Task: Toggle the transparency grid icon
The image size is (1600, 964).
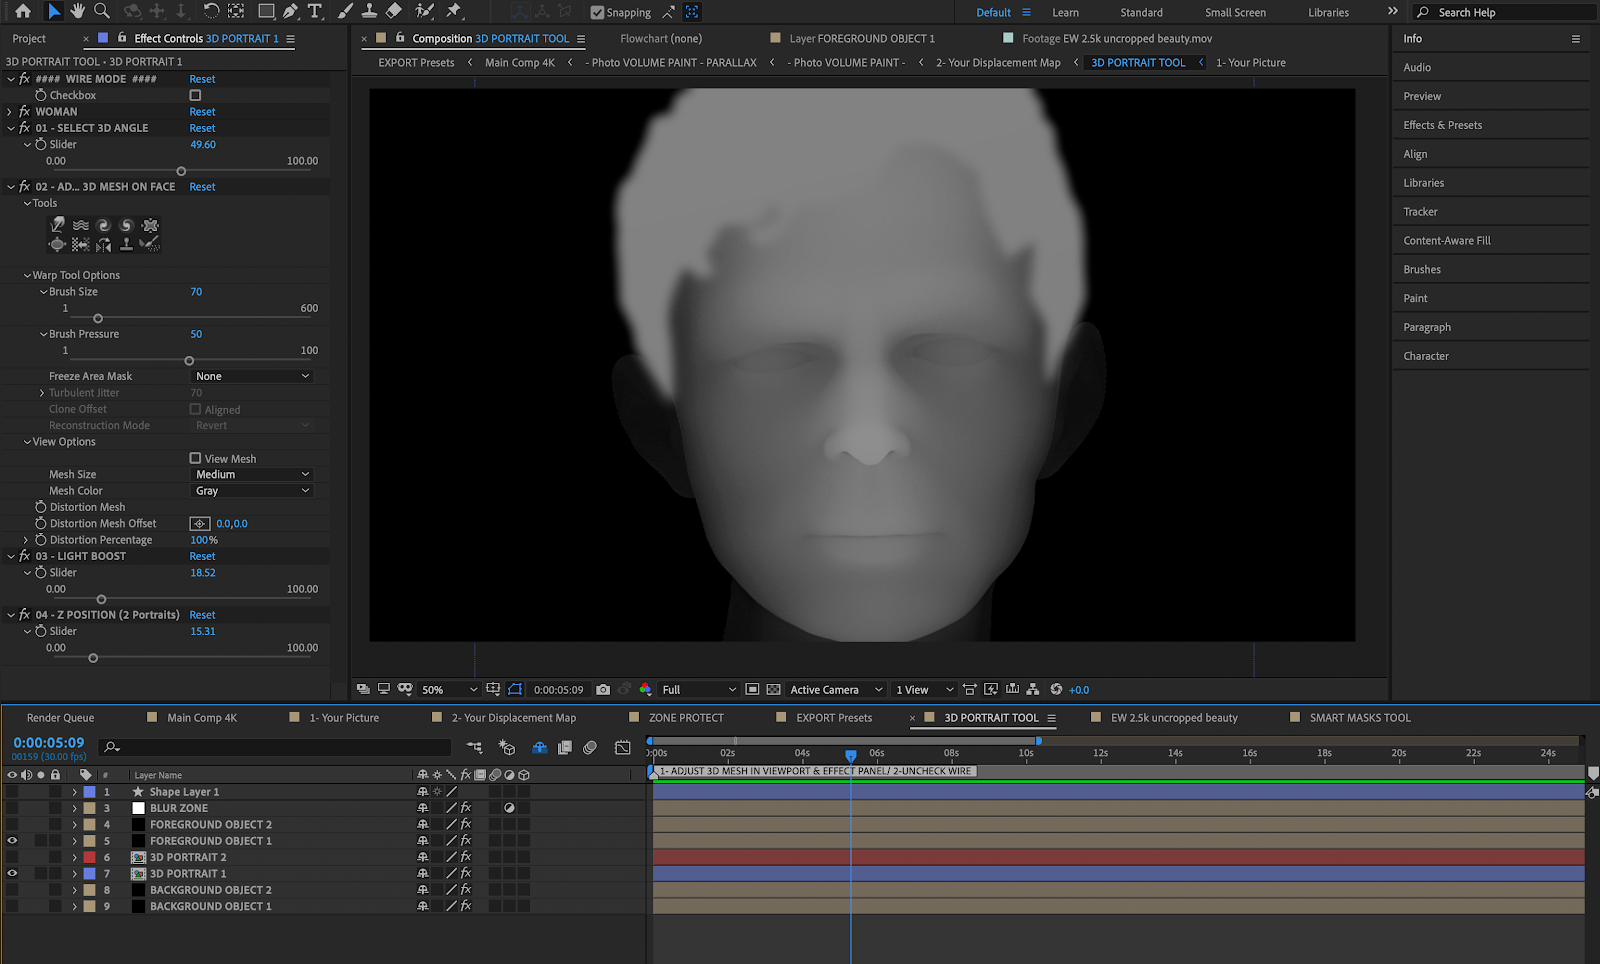Action: [773, 689]
